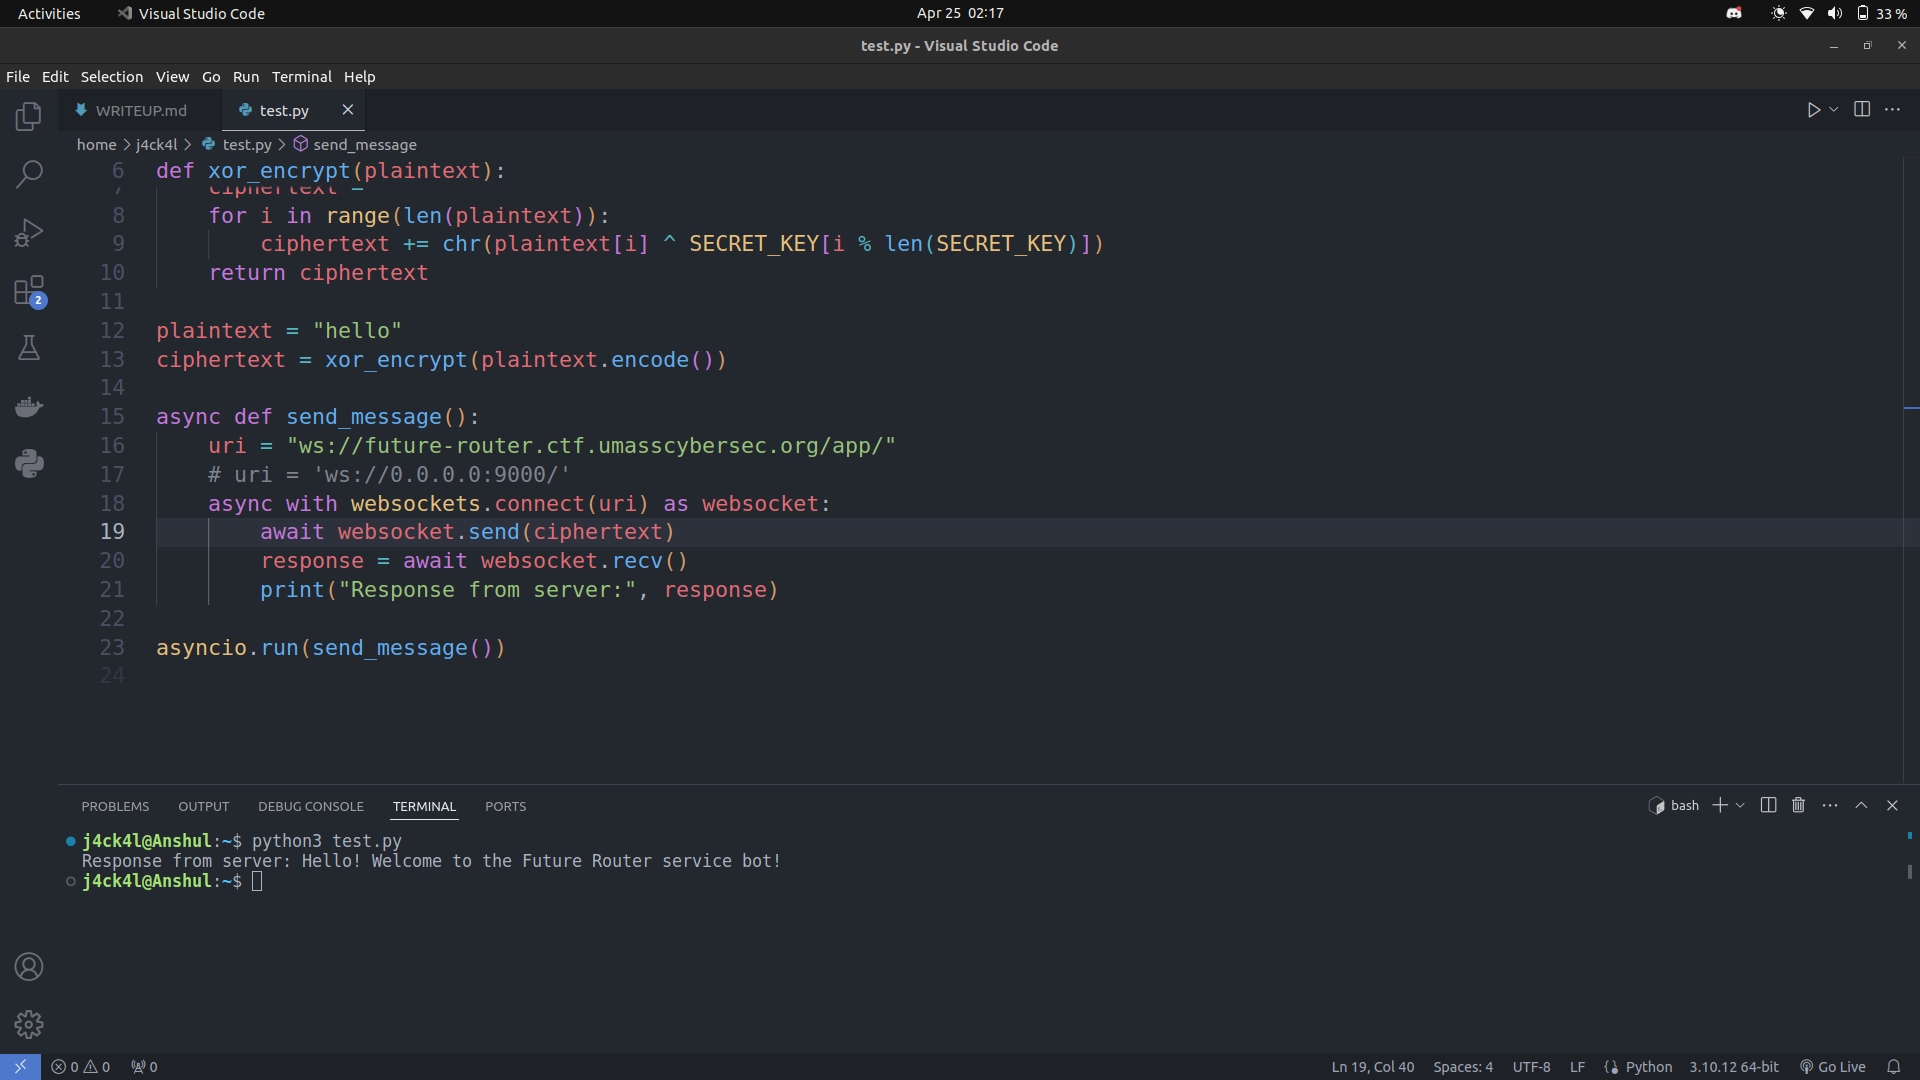The width and height of the screenshot is (1920, 1080).
Task: Click Spaces: 4 indentation setting
Action: [x=1462, y=1067]
